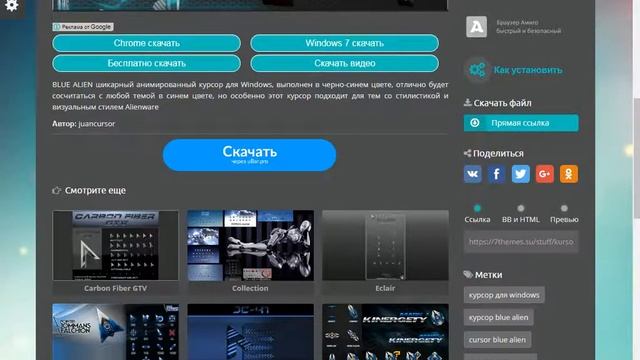
Task: Click the cursor blue alien tag
Action: coord(497,340)
